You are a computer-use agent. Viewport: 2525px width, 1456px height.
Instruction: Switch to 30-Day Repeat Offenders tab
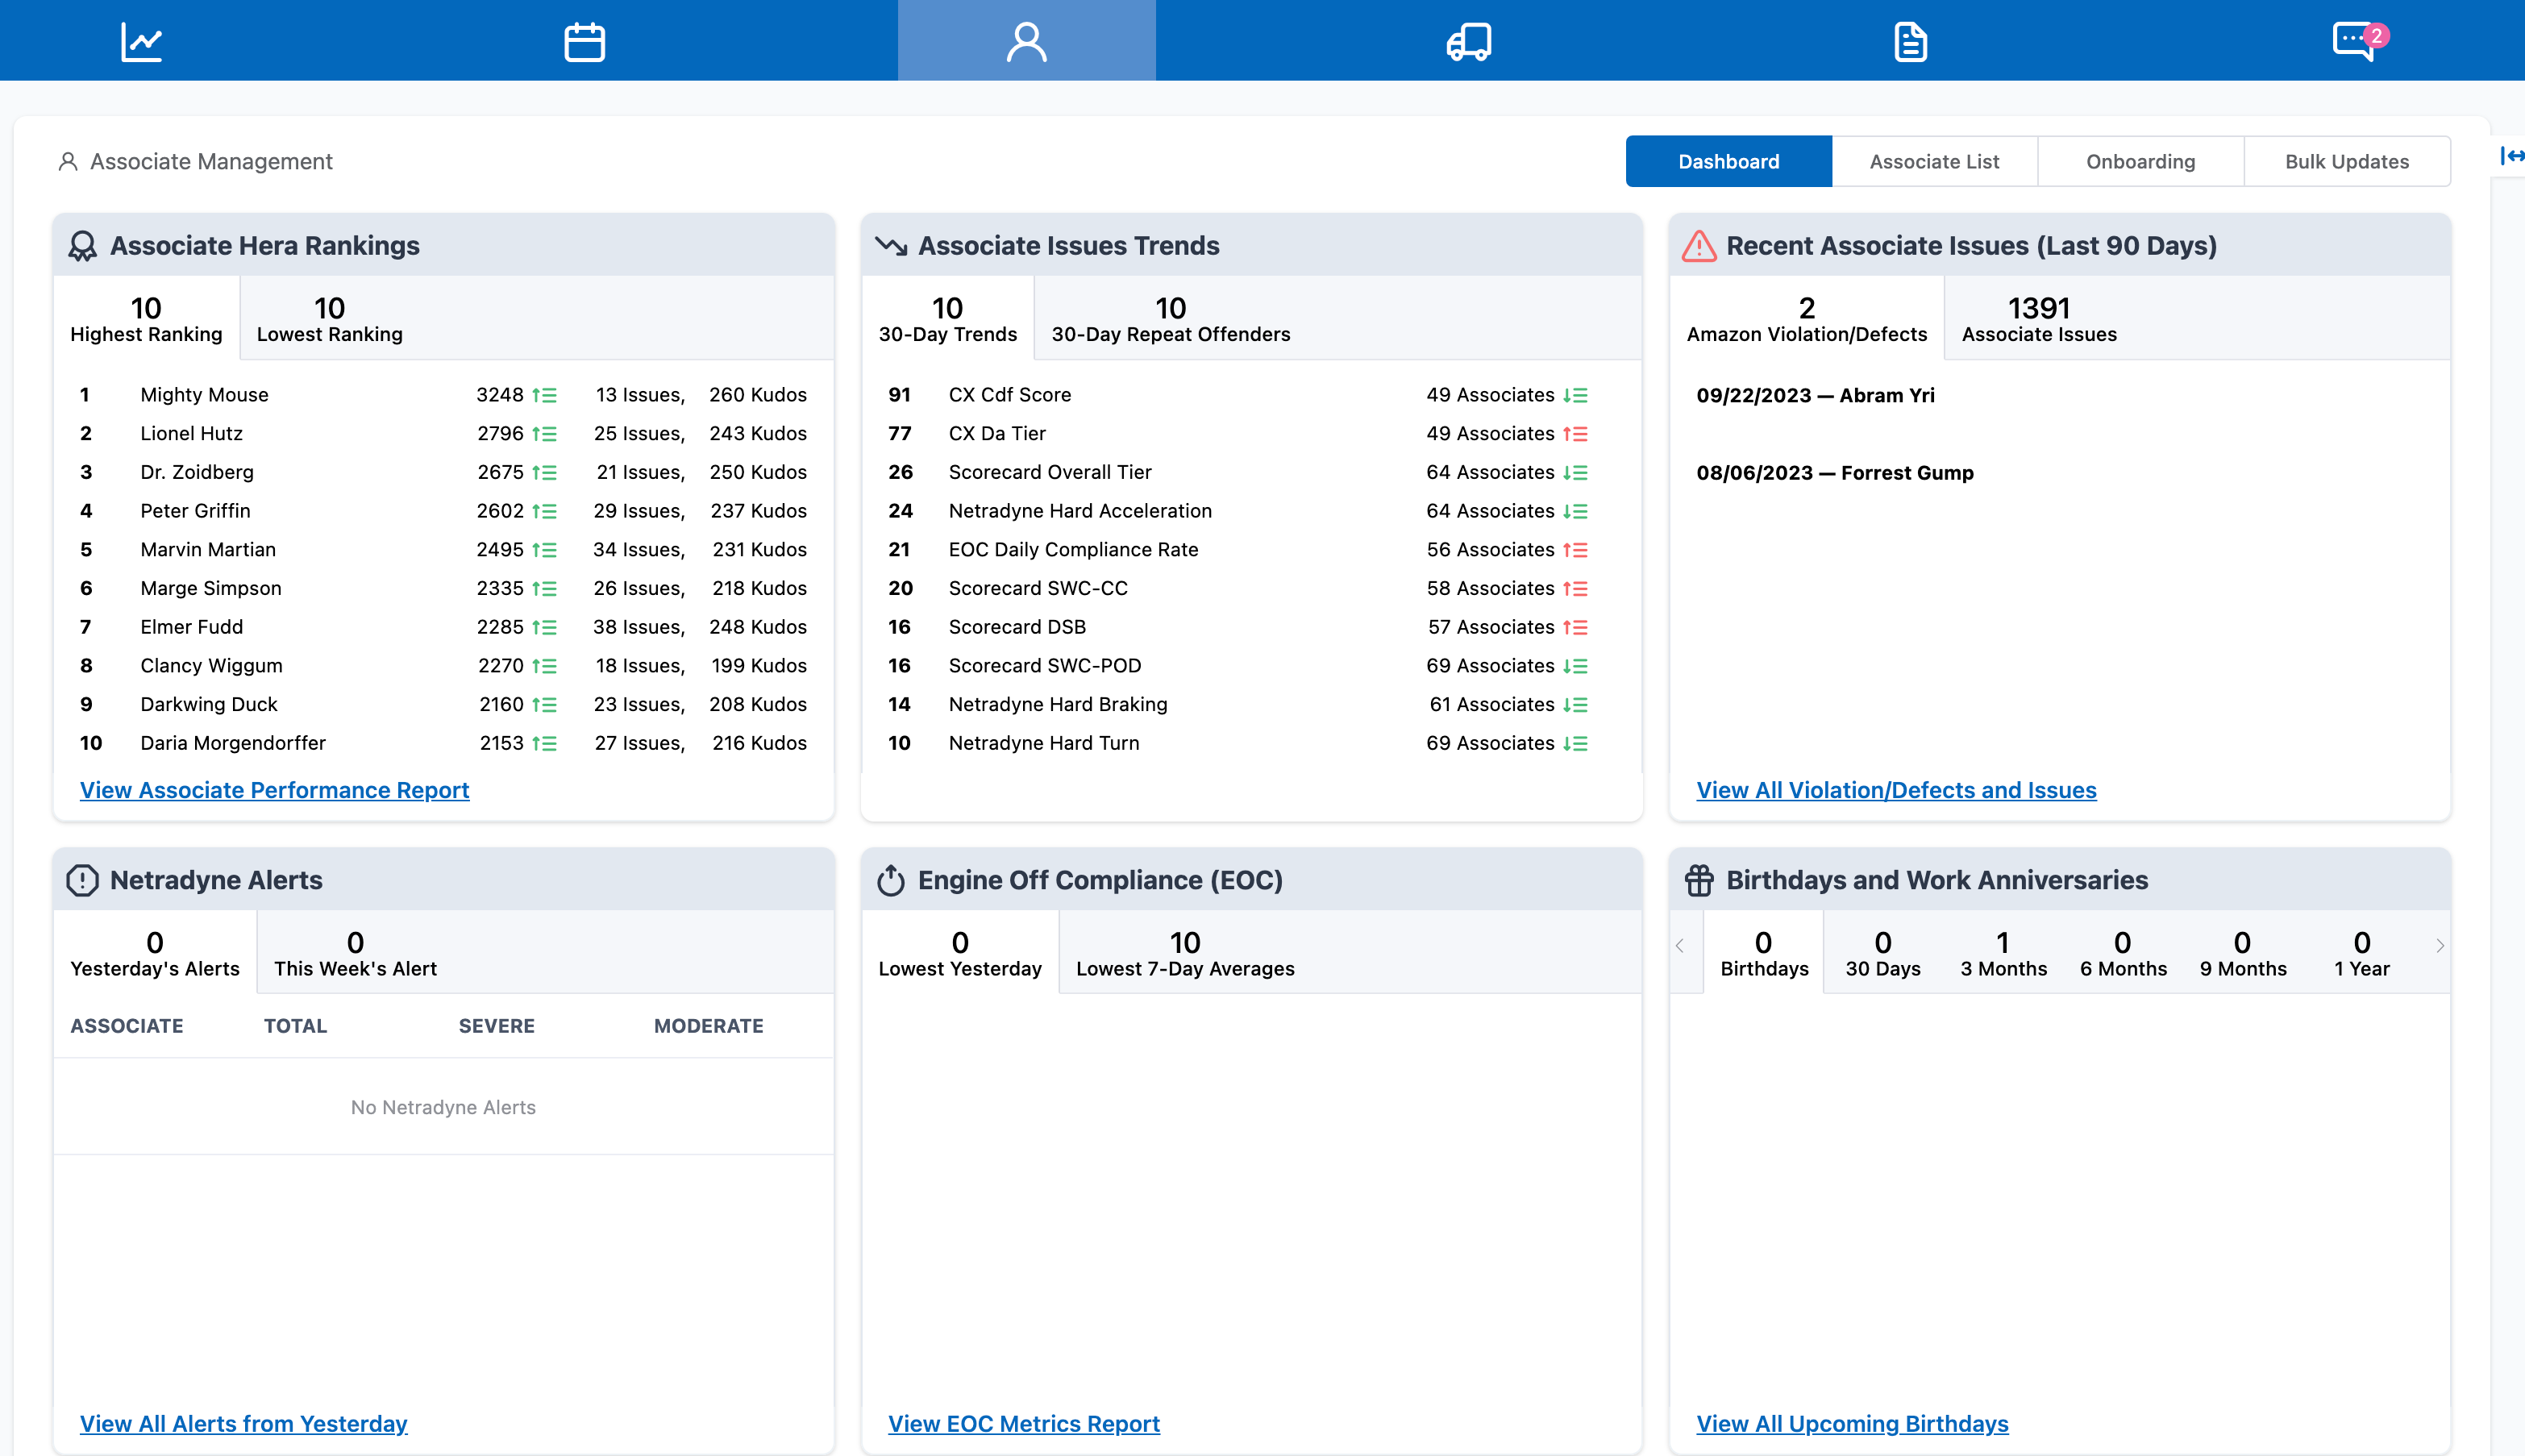[x=1170, y=319]
